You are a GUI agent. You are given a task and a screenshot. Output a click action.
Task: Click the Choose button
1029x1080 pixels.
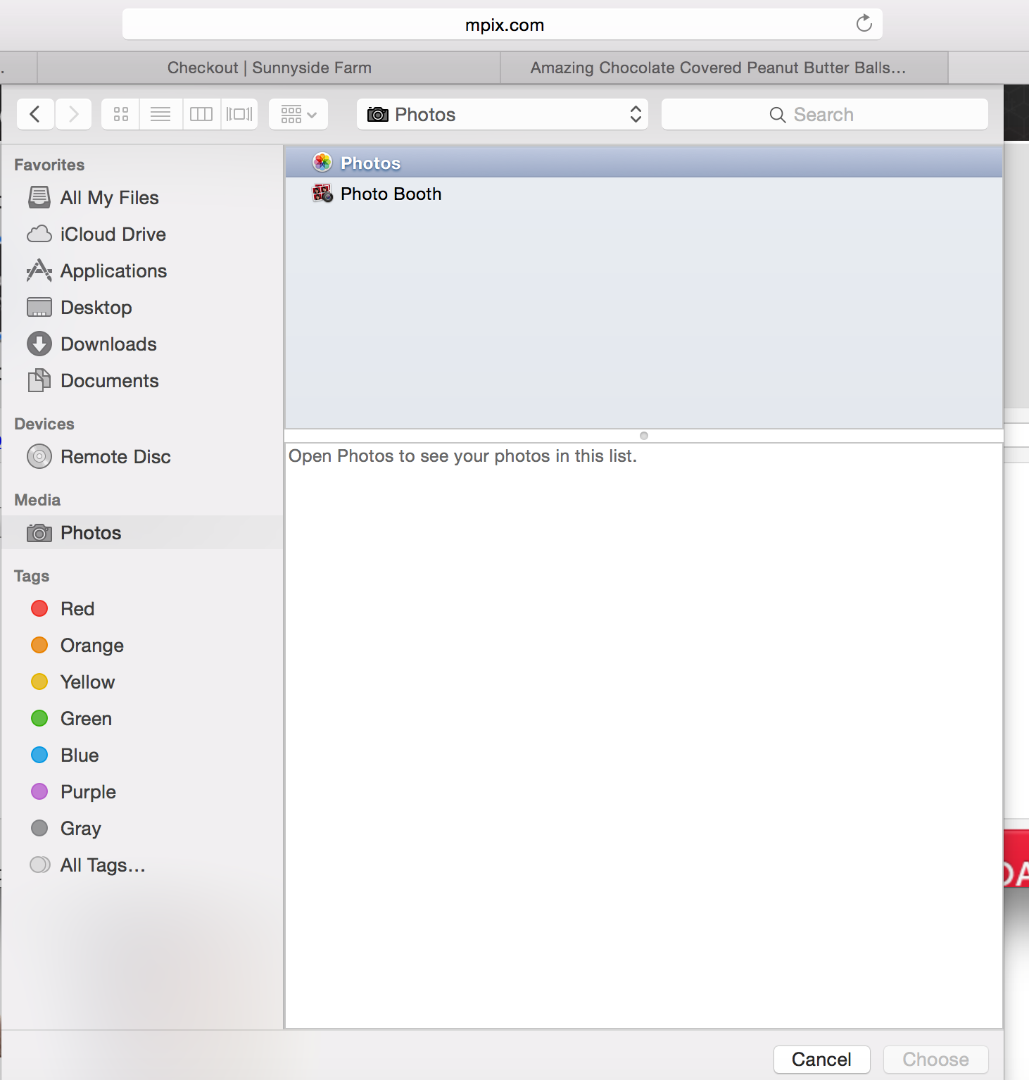coord(936,1059)
